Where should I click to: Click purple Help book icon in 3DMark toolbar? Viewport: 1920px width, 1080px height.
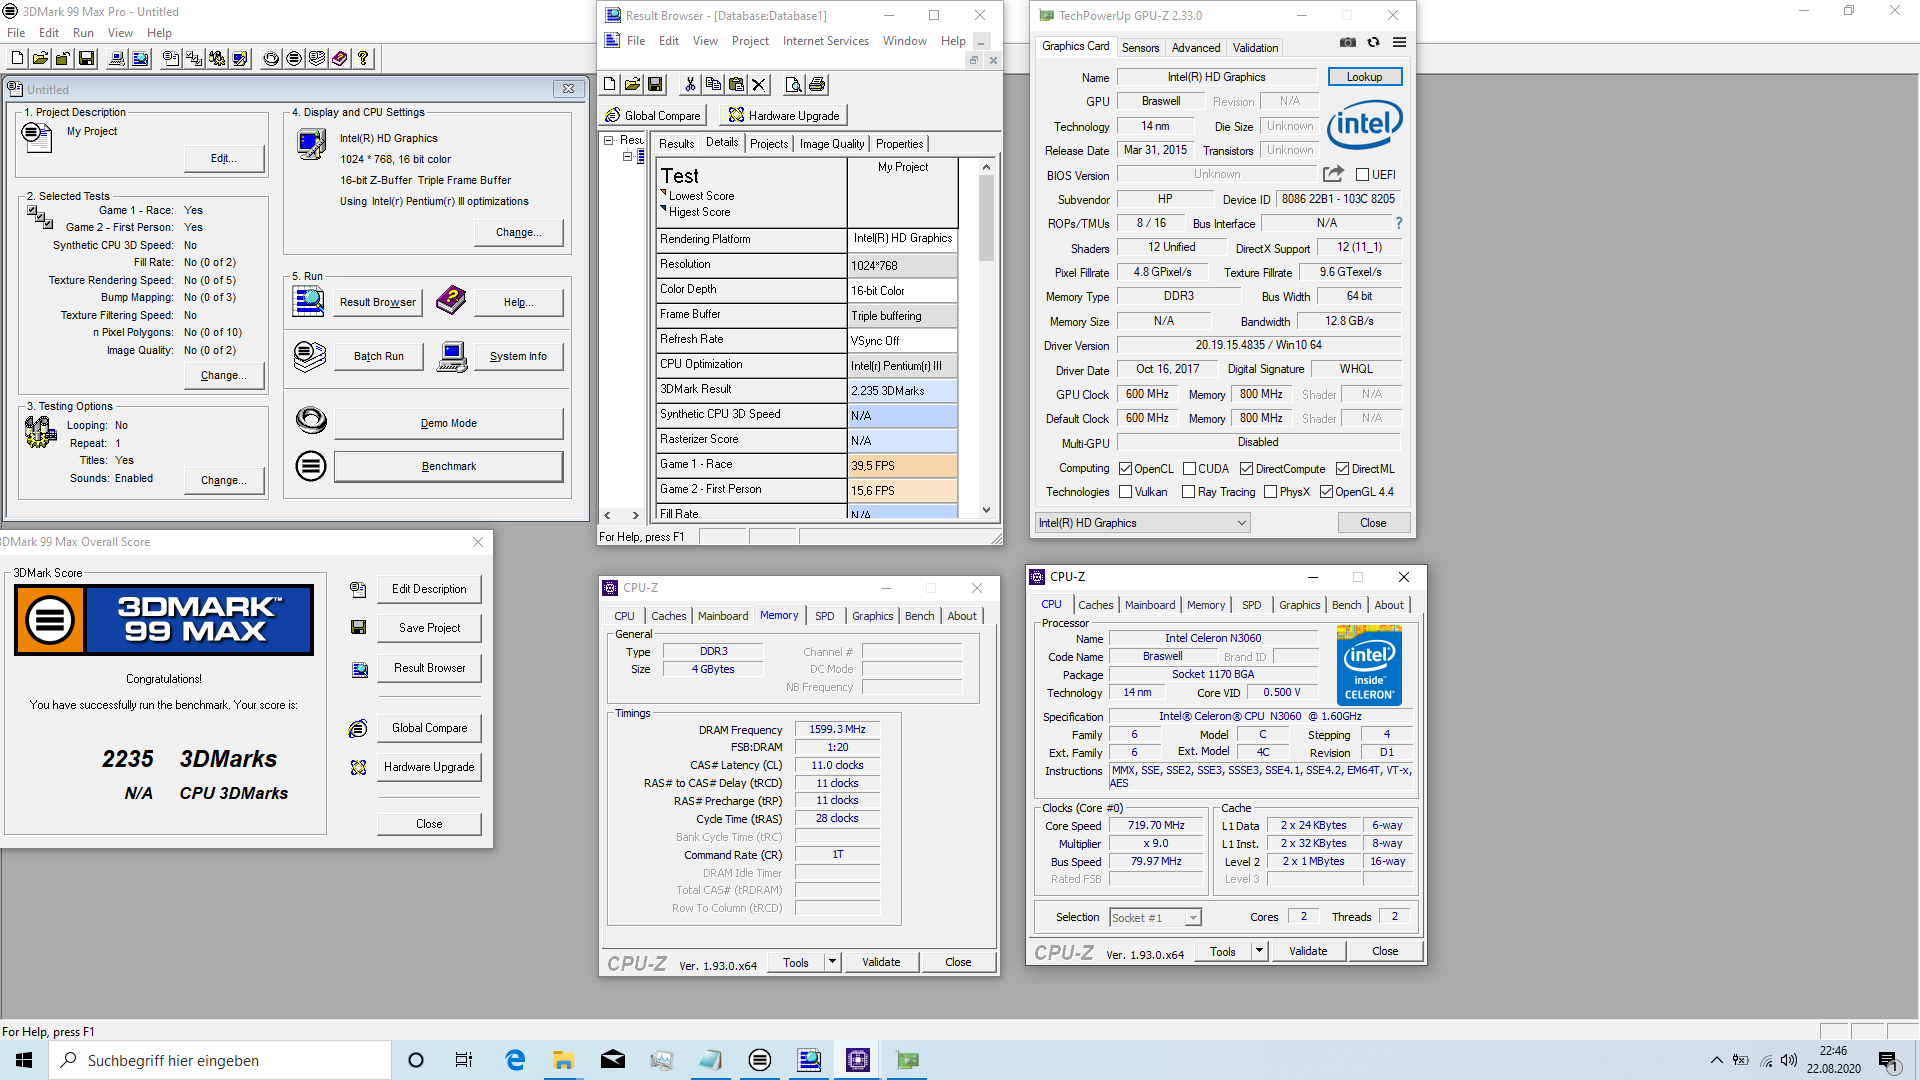(x=340, y=59)
